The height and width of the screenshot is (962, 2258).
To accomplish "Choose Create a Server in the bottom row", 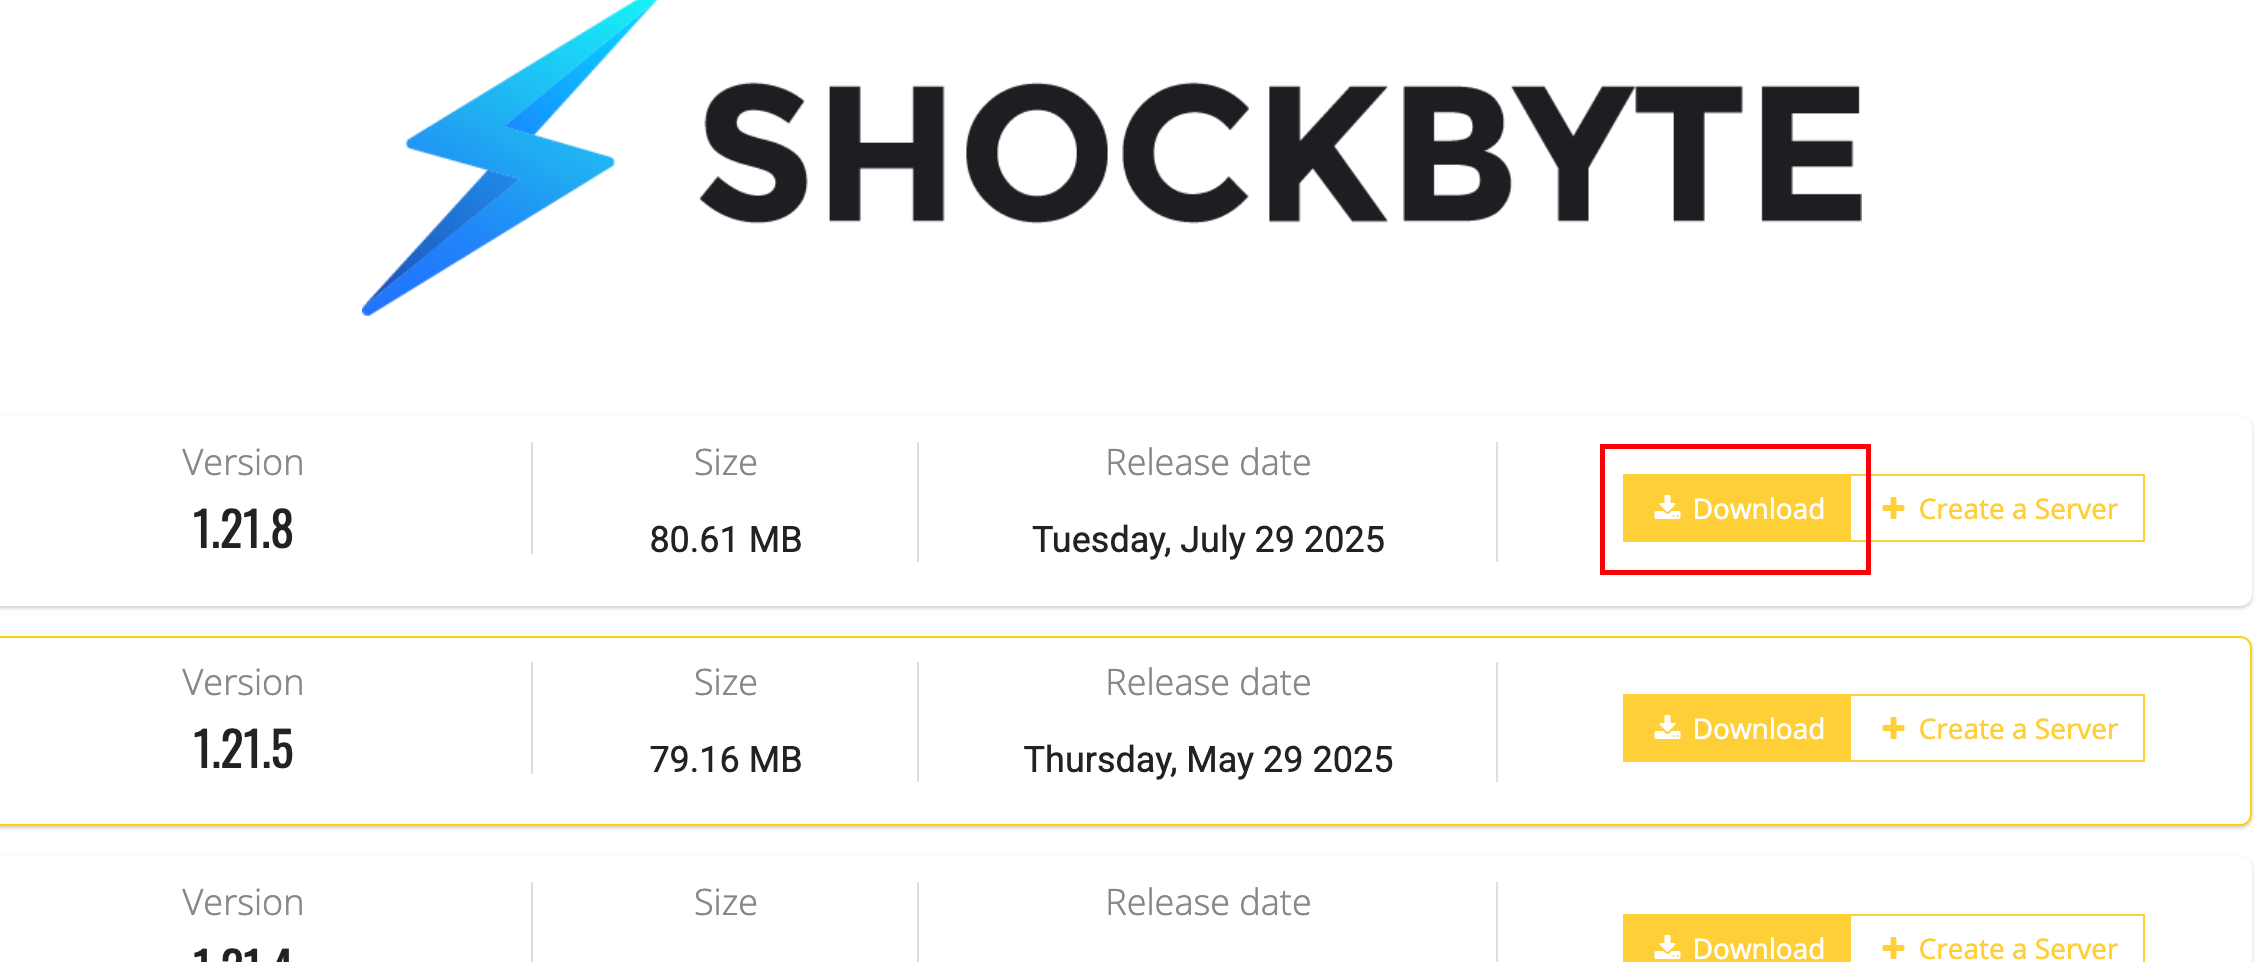I will click(x=2017, y=947).
